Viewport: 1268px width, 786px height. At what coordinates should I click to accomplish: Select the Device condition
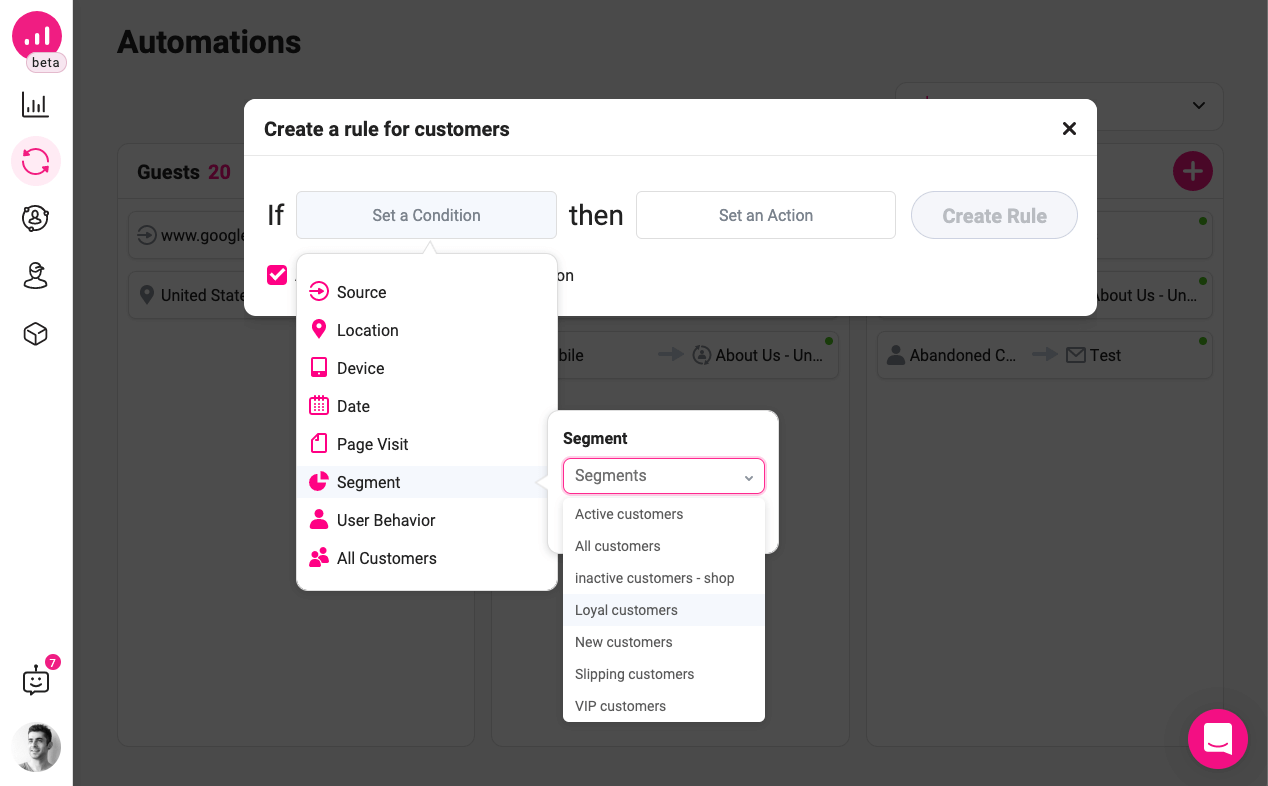427,368
